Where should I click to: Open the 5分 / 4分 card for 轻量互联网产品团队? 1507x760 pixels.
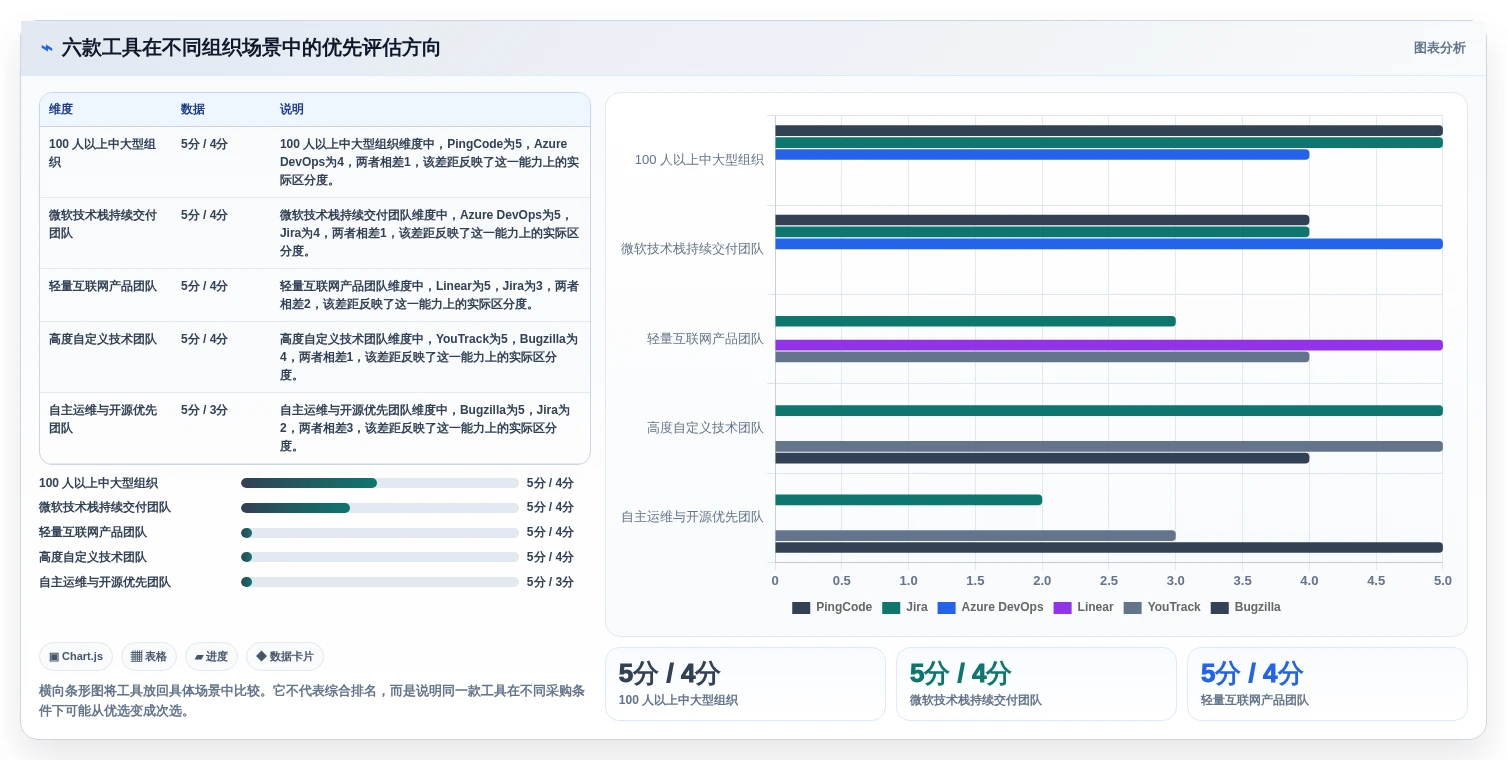[1327, 684]
